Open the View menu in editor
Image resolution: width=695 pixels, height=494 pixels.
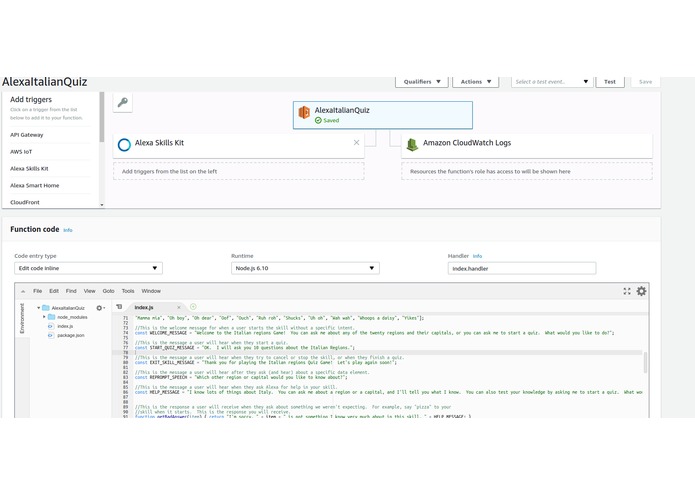90,291
